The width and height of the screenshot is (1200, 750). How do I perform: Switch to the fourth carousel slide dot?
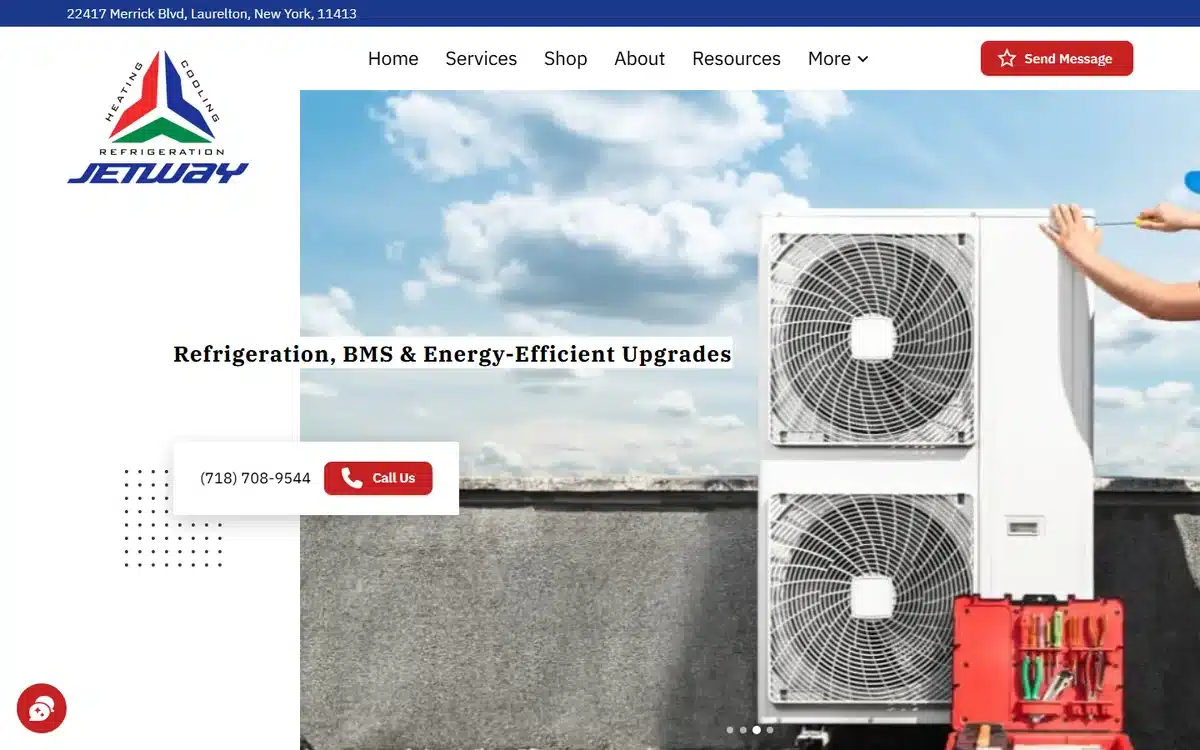(x=770, y=730)
